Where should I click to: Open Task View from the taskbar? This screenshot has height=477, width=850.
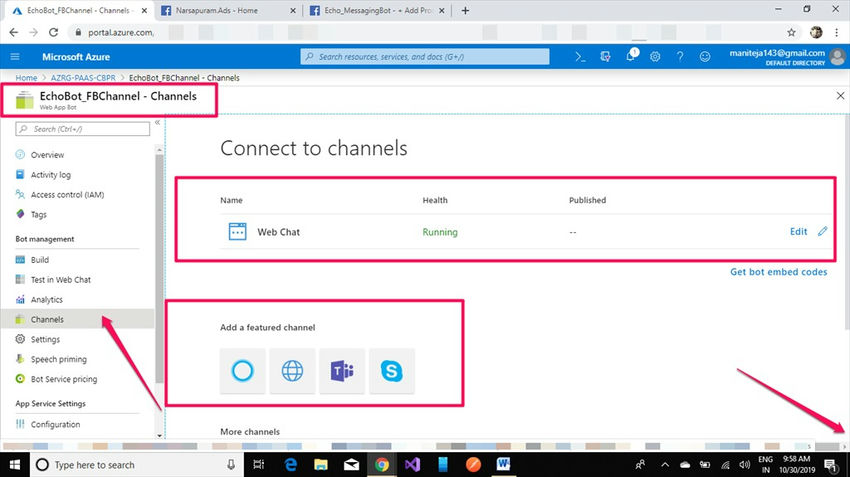click(x=259, y=465)
